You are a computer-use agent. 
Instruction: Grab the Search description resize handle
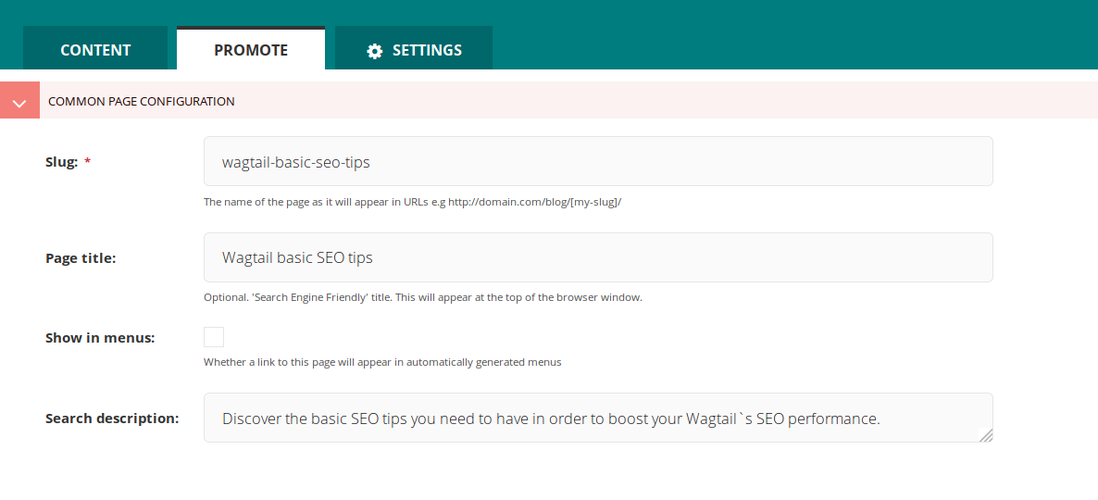pyautogui.click(x=986, y=436)
